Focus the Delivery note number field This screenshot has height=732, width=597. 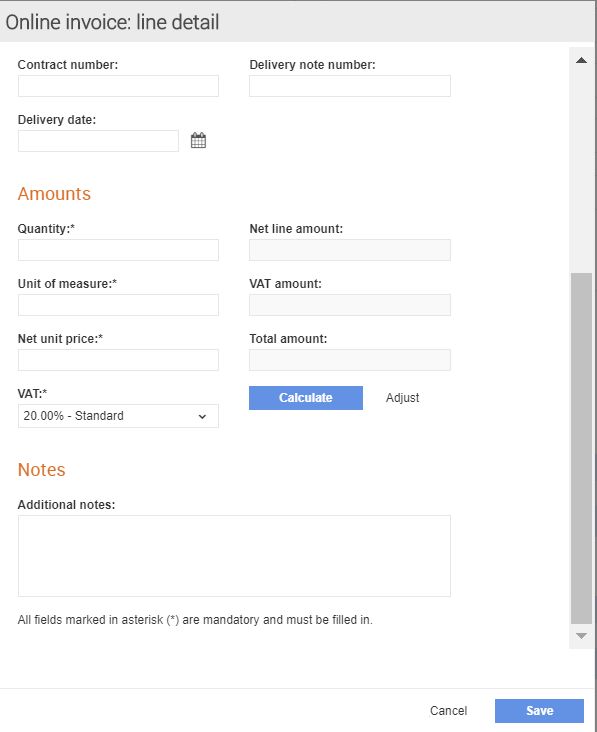[x=350, y=86]
